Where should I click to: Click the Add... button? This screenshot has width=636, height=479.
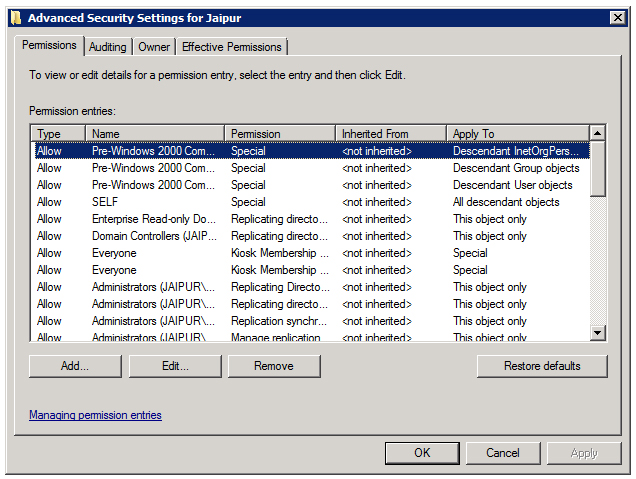(x=75, y=366)
